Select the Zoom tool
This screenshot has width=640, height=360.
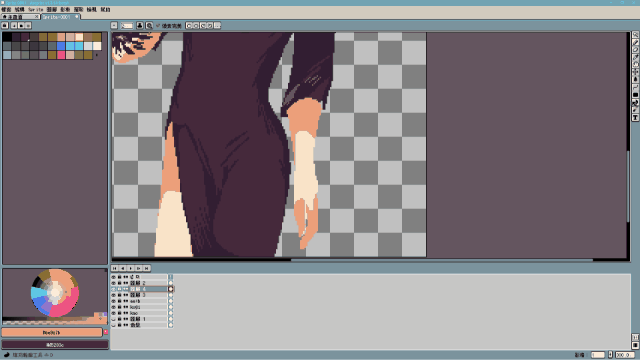(636, 64)
